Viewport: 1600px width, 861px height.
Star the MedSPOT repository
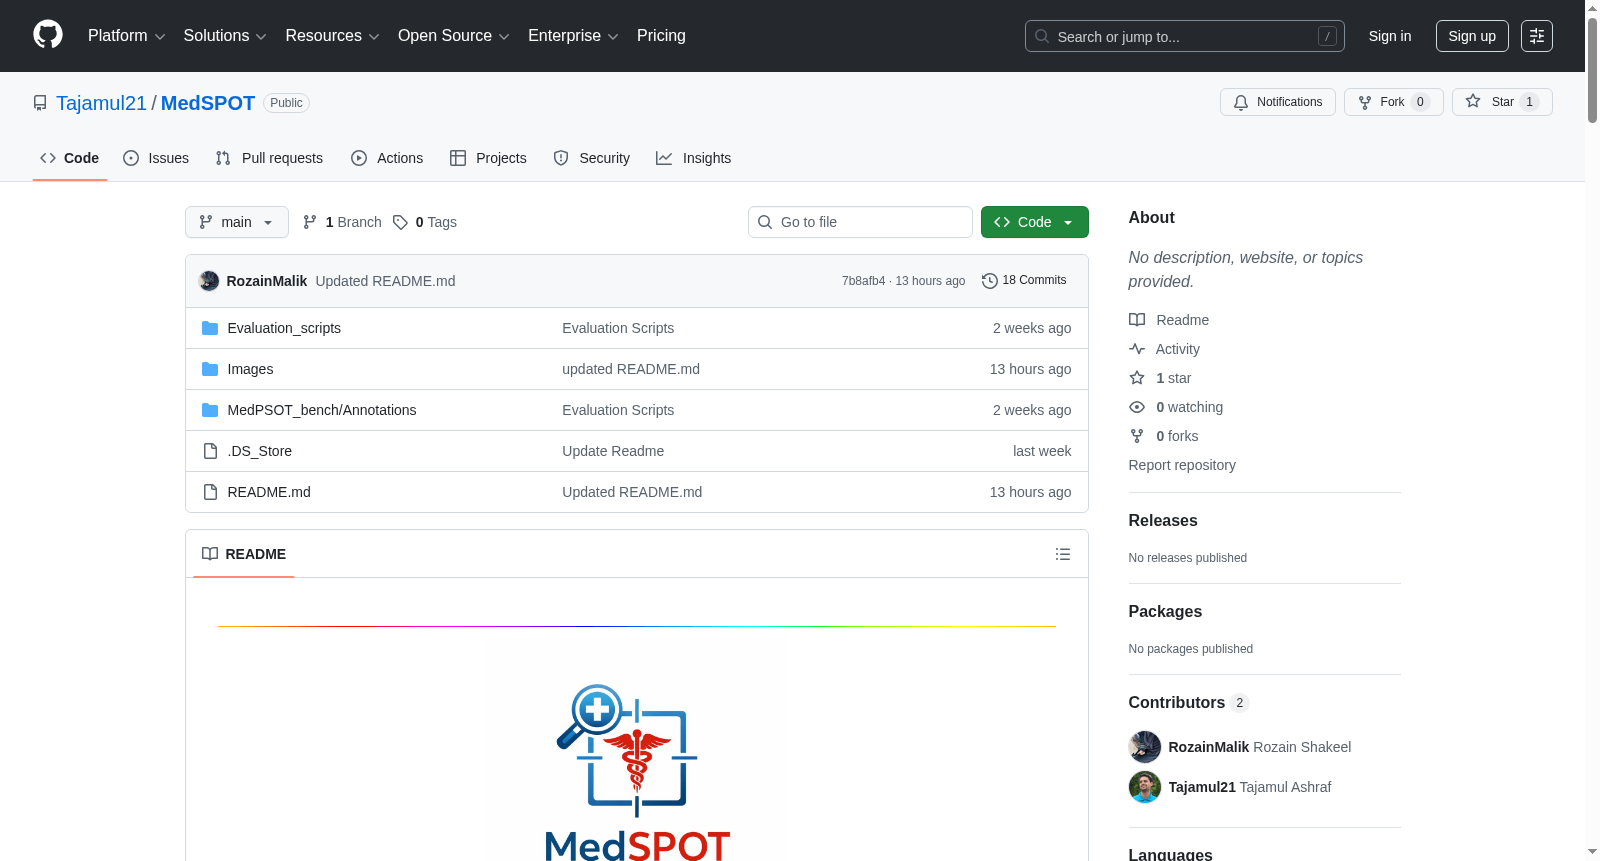coord(1502,102)
